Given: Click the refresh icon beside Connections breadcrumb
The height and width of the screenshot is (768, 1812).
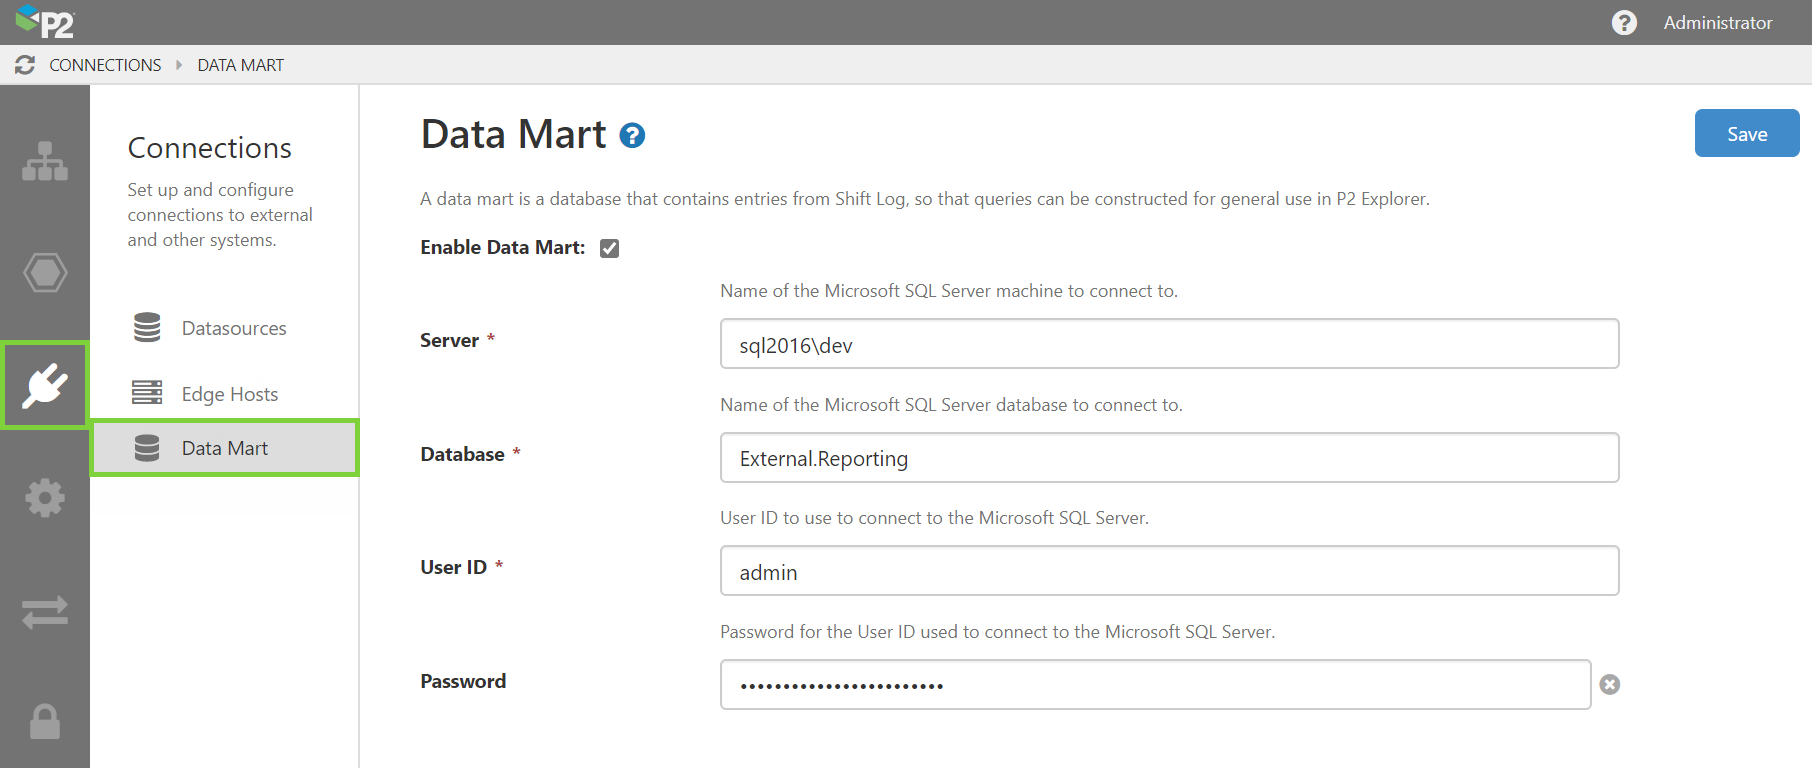Looking at the screenshot, I should click(25, 65).
